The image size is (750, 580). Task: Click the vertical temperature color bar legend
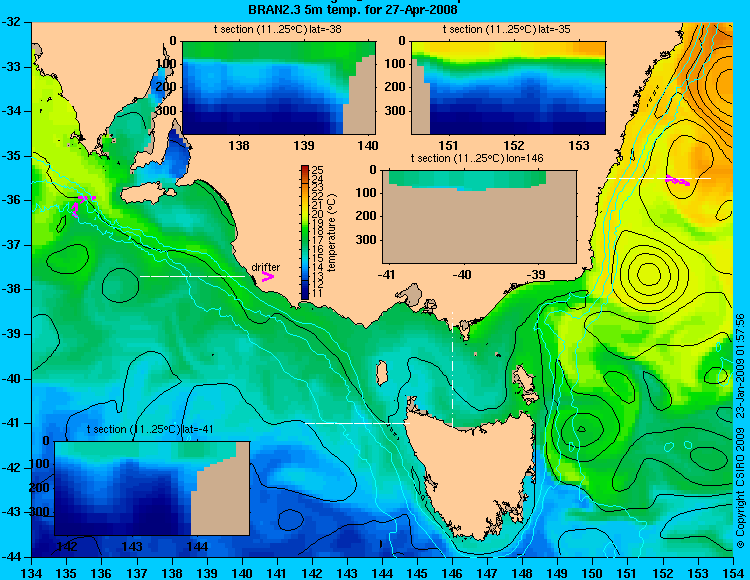pos(305,232)
